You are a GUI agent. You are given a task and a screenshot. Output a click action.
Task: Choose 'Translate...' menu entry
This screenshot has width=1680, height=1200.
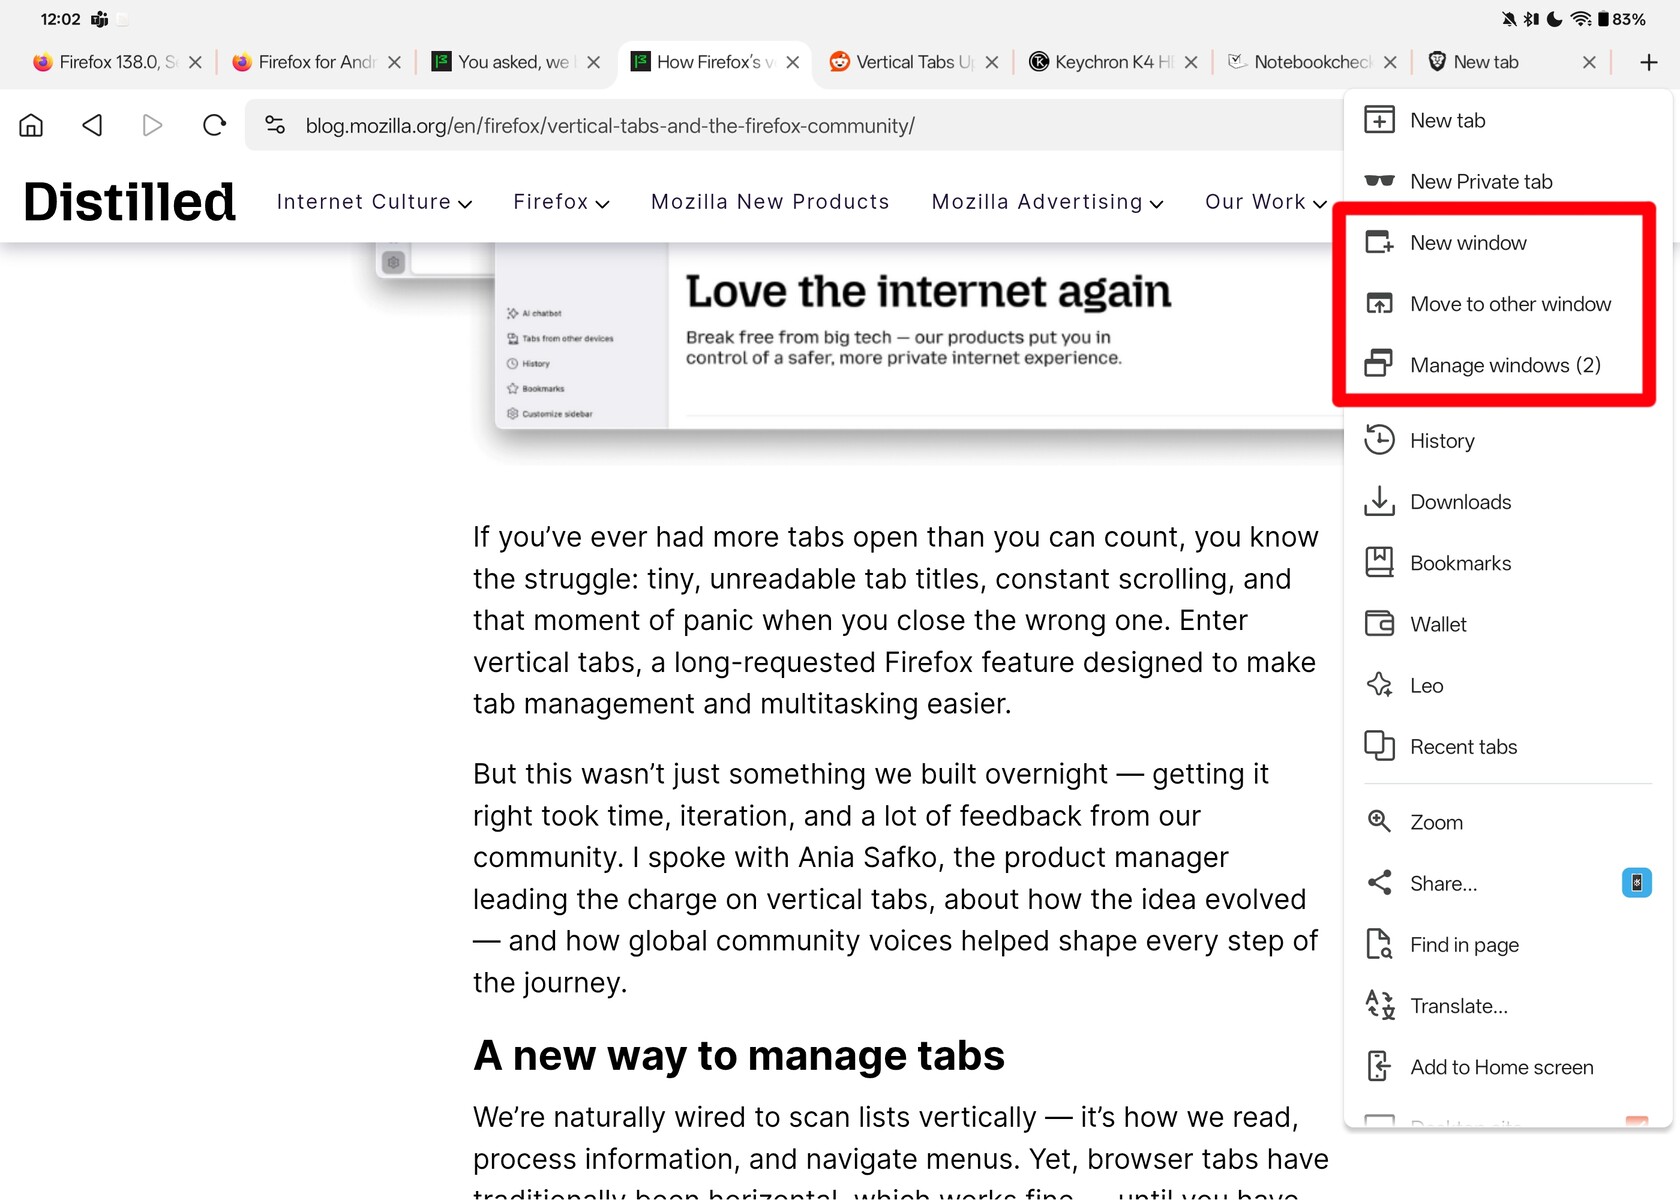[1508, 1005]
